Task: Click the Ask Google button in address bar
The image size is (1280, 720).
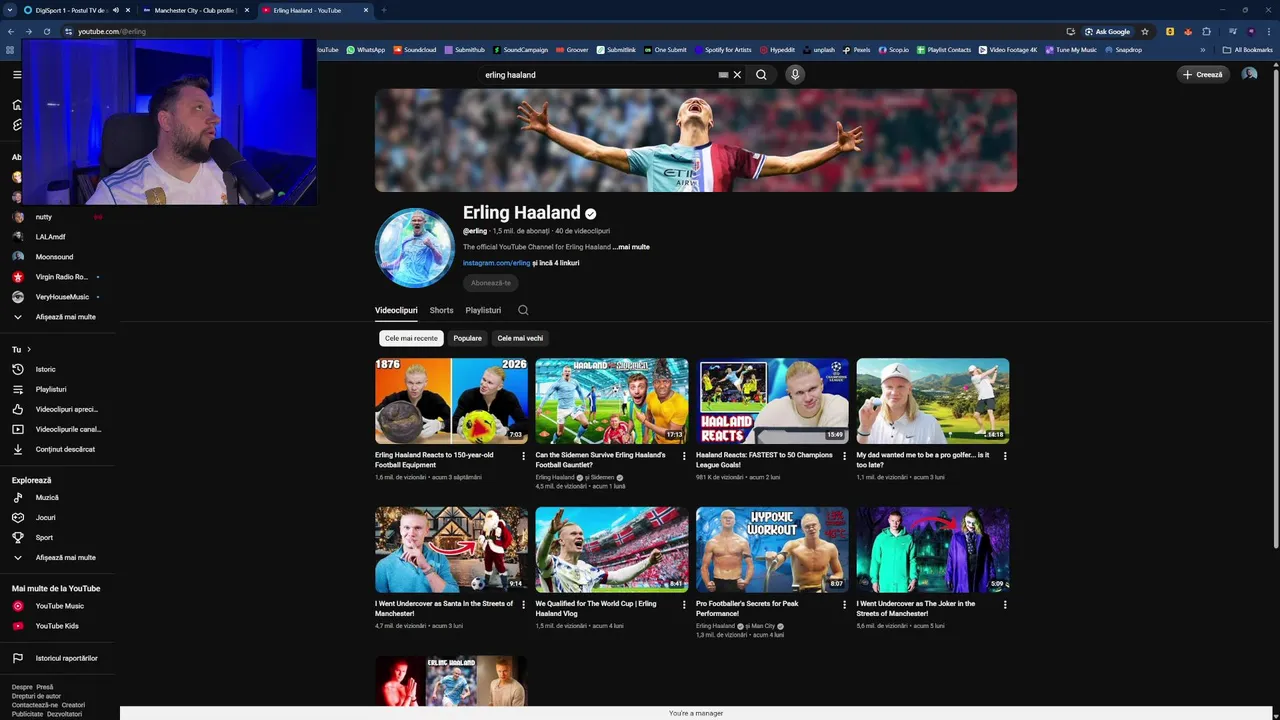Action: 1108,32
